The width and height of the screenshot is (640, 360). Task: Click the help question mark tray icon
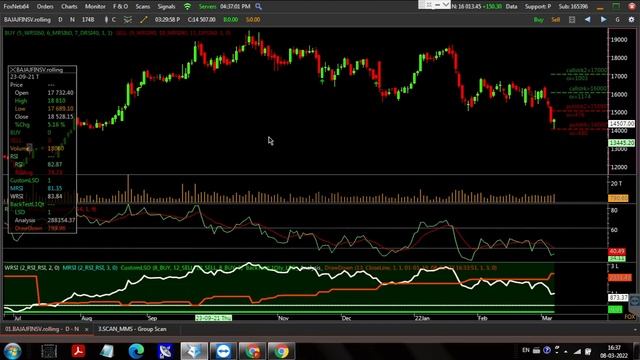click(547, 350)
